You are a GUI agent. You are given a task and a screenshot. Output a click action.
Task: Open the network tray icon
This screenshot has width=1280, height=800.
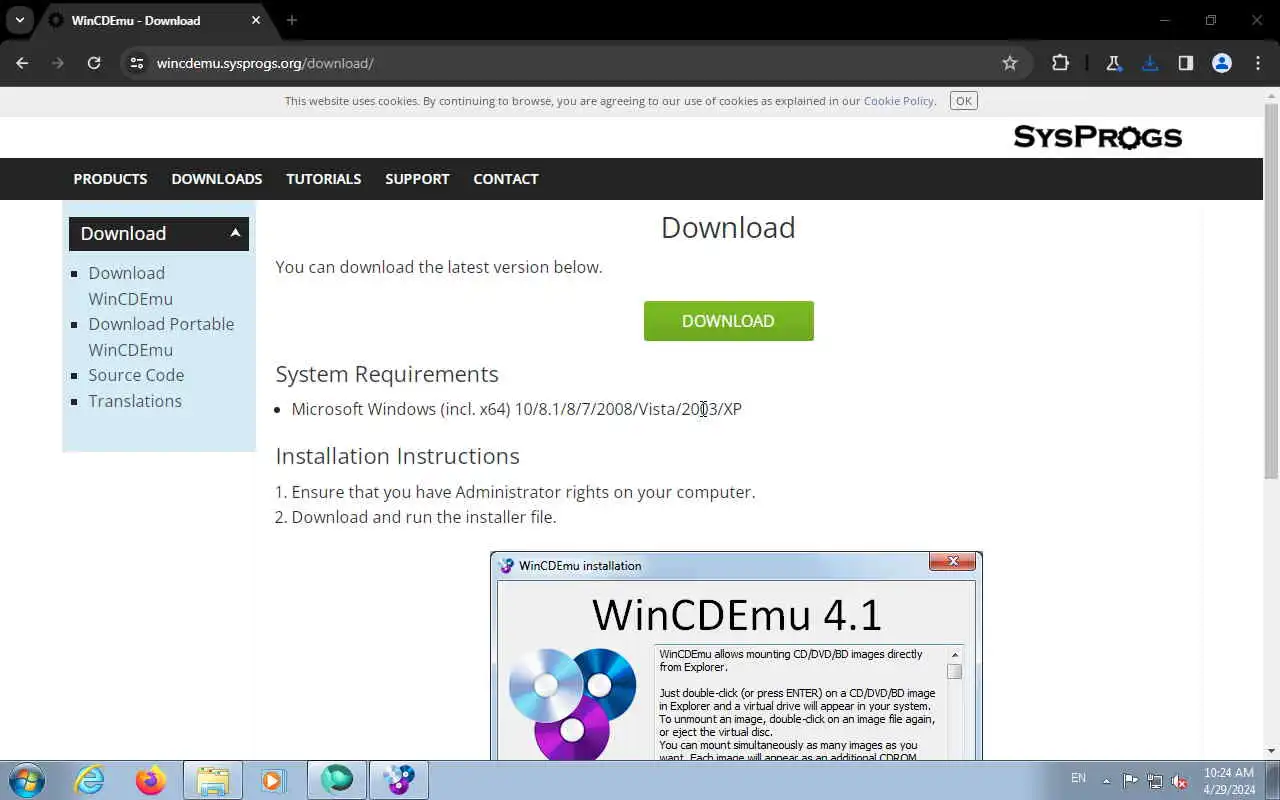[1155, 780]
